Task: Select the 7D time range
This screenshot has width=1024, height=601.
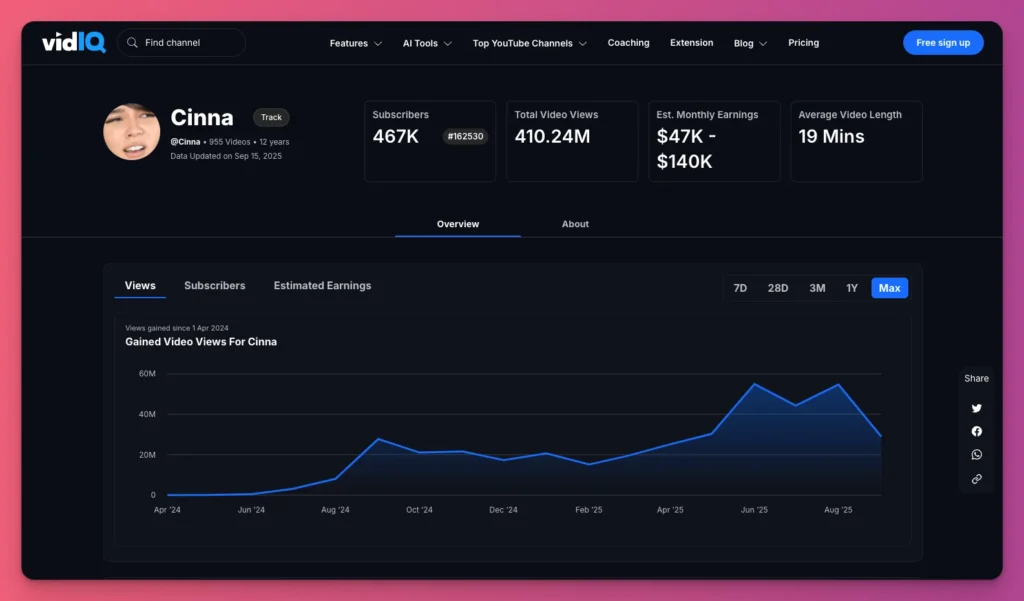Action: 740,288
